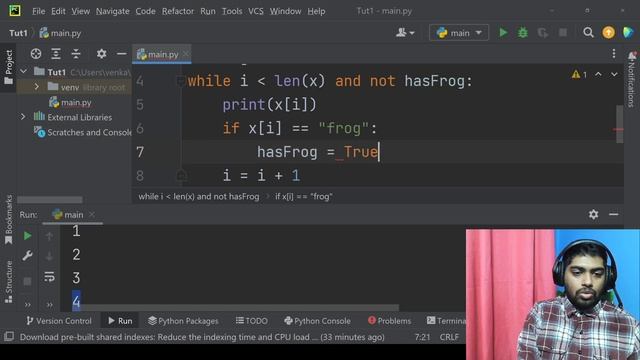
Task: Click Run tool window button in bottom bar
Action: tap(120, 321)
